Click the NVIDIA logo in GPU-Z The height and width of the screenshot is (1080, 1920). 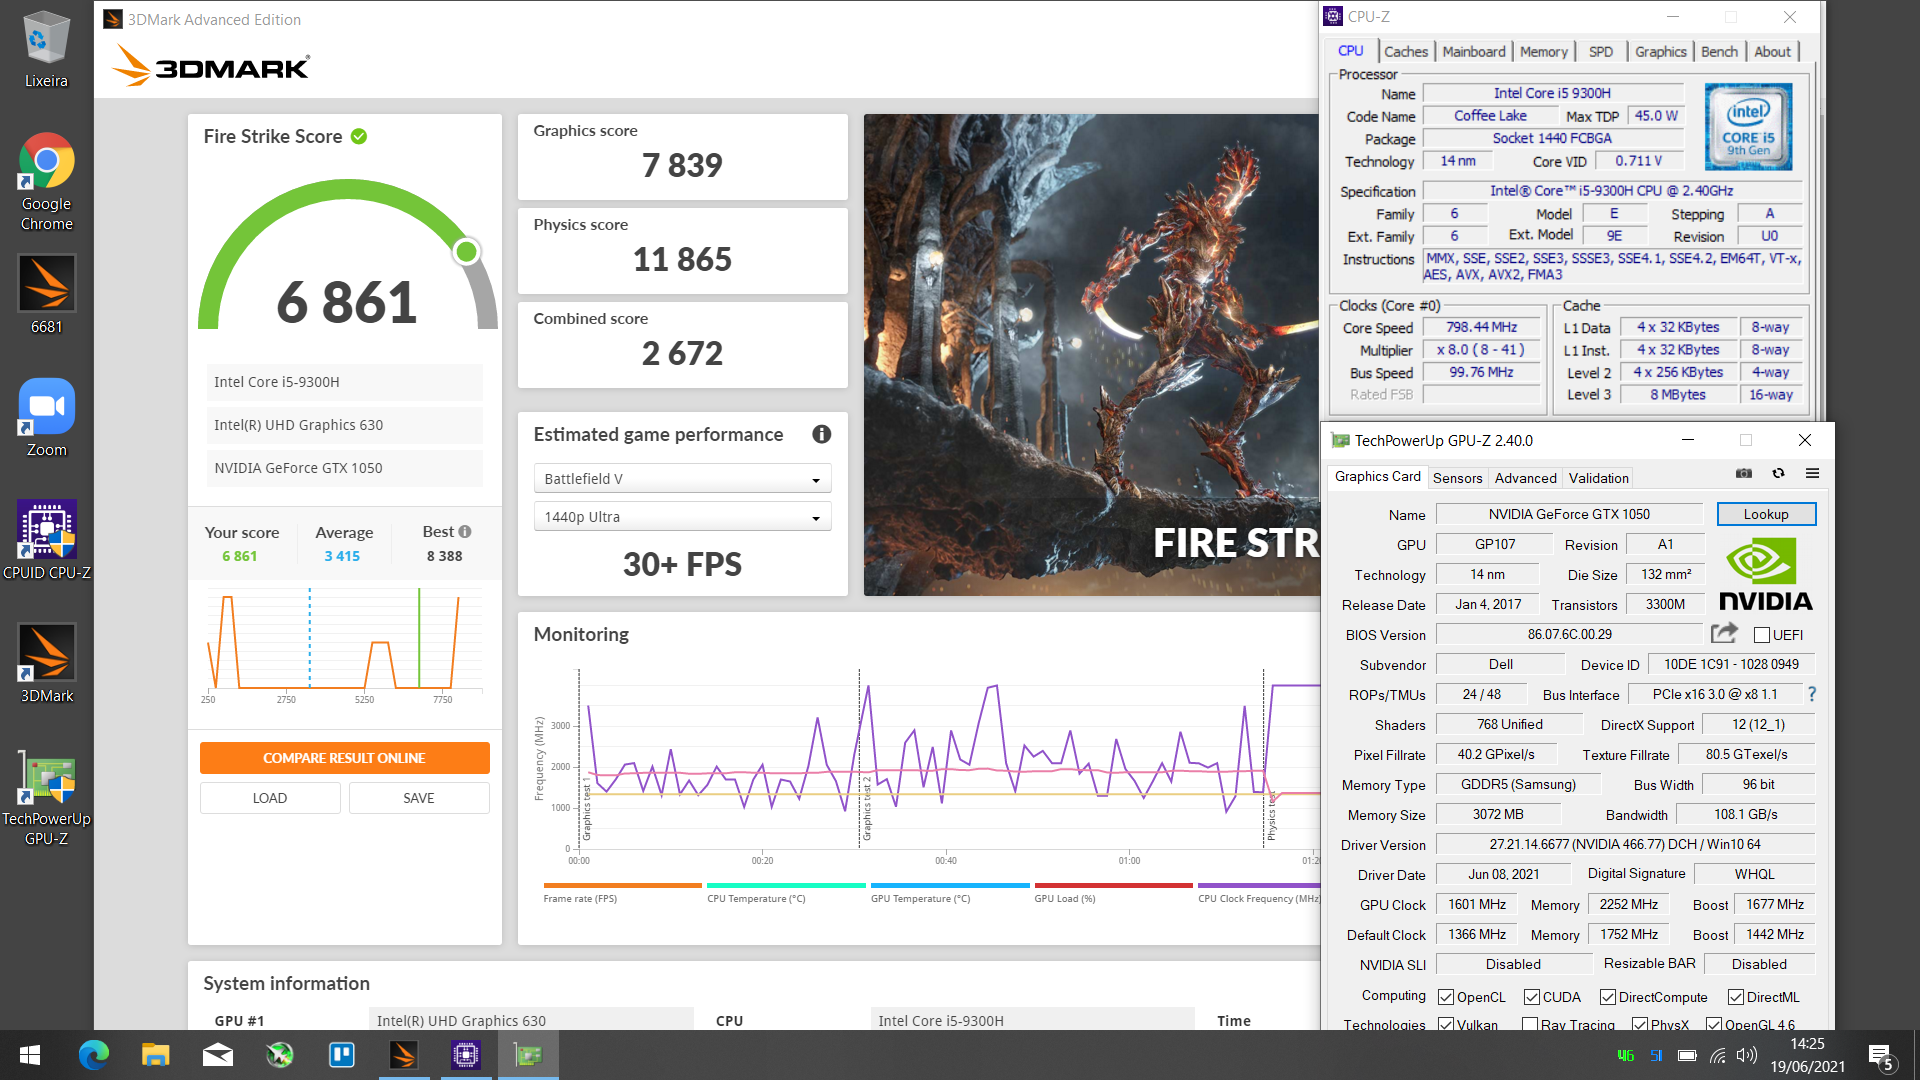coord(1765,574)
